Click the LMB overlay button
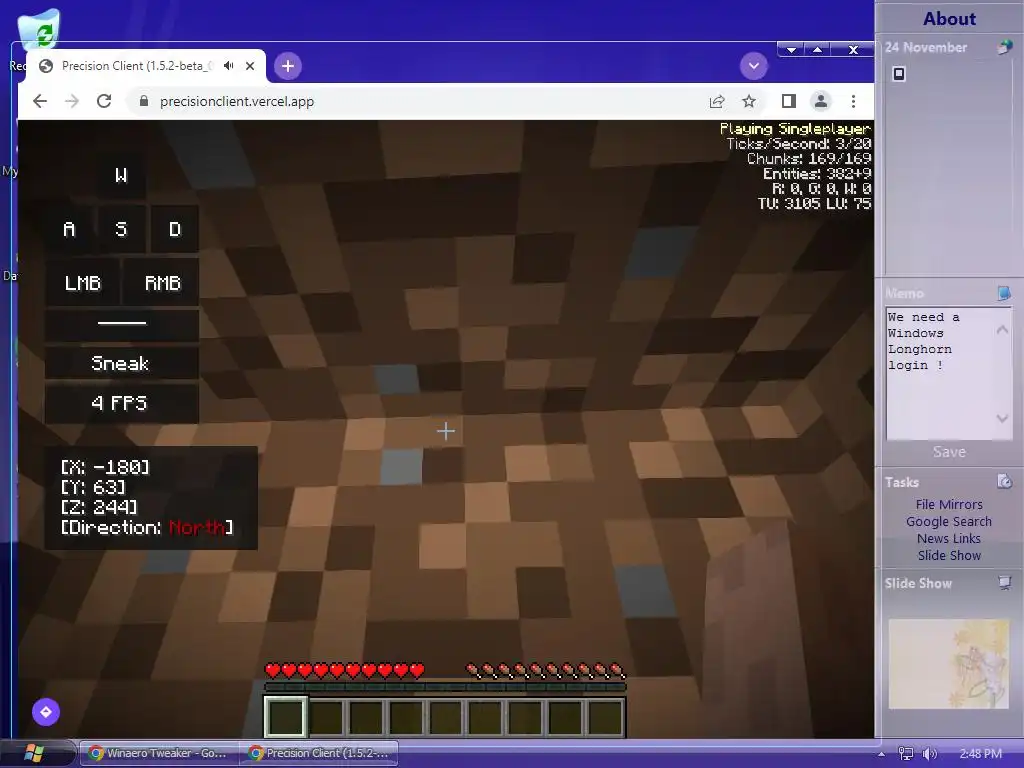The height and width of the screenshot is (768, 1024). click(82, 283)
